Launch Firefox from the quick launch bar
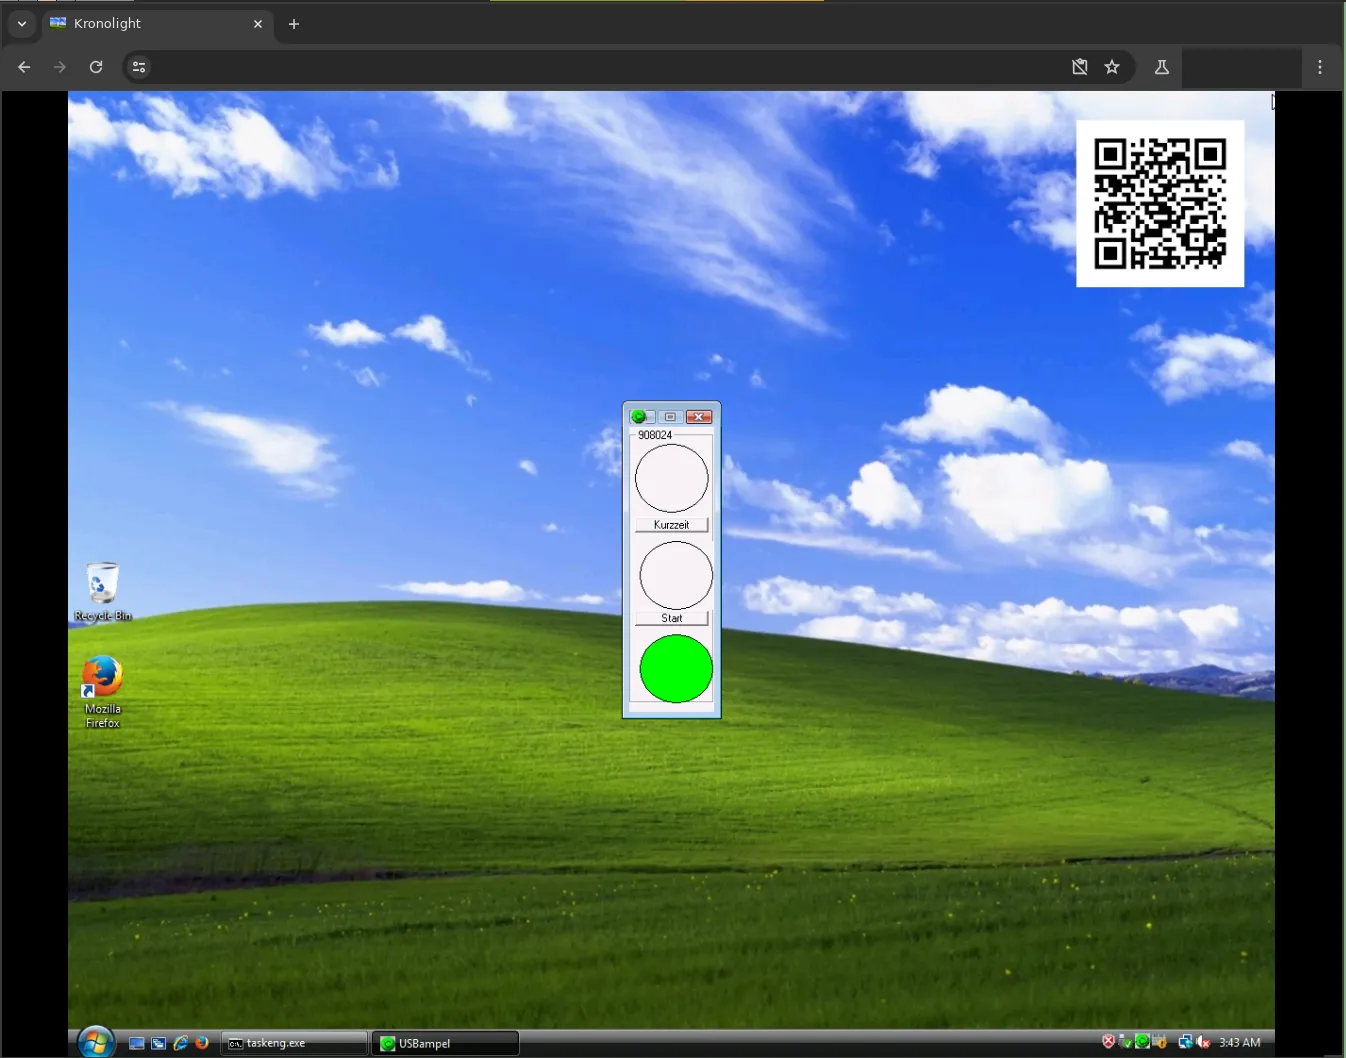The image size is (1346, 1058). point(202,1043)
